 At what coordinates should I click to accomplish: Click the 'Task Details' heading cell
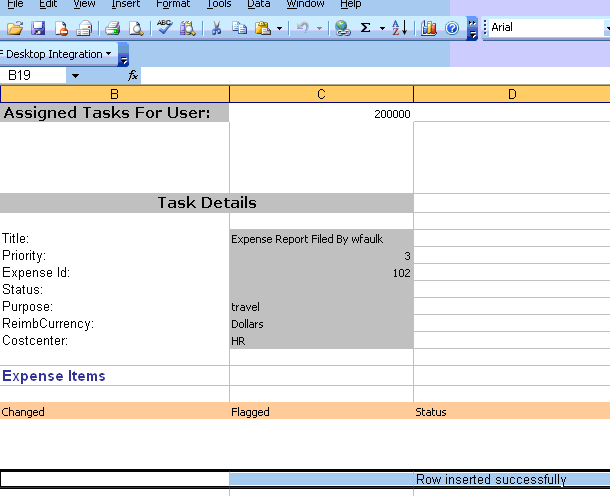[x=207, y=203]
